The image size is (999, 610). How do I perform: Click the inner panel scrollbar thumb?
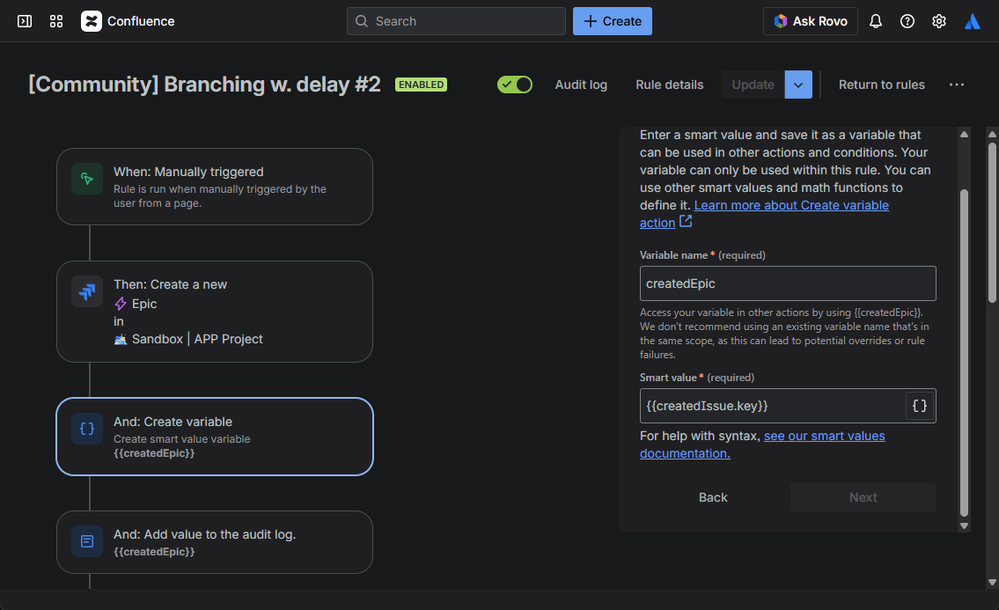click(x=964, y=352)
